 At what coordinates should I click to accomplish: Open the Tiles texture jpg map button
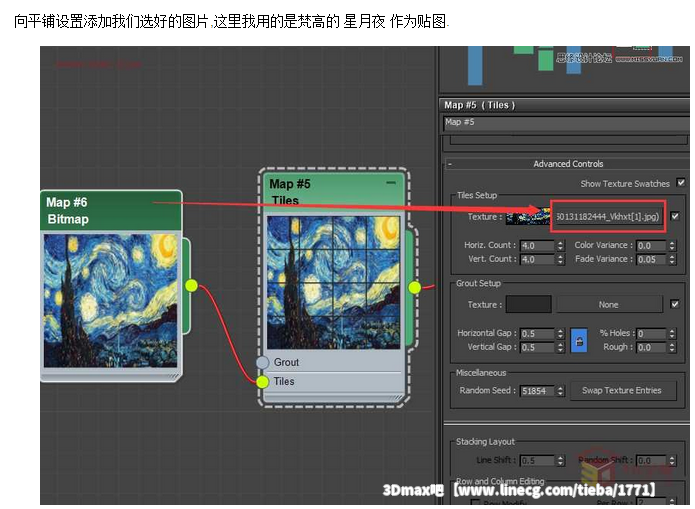(x=608, y=216)
